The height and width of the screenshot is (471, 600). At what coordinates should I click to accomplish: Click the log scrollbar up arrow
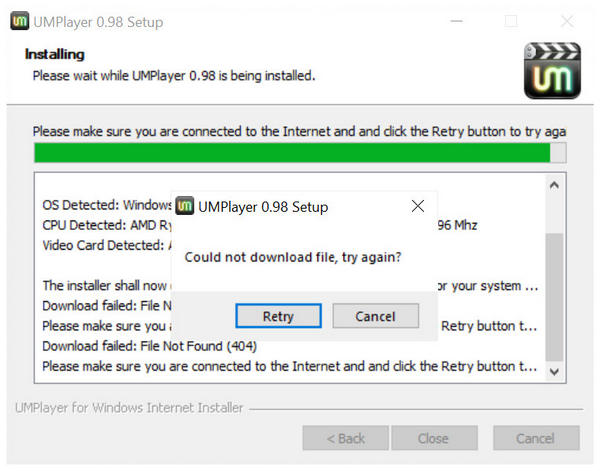[x=554, y=186]
